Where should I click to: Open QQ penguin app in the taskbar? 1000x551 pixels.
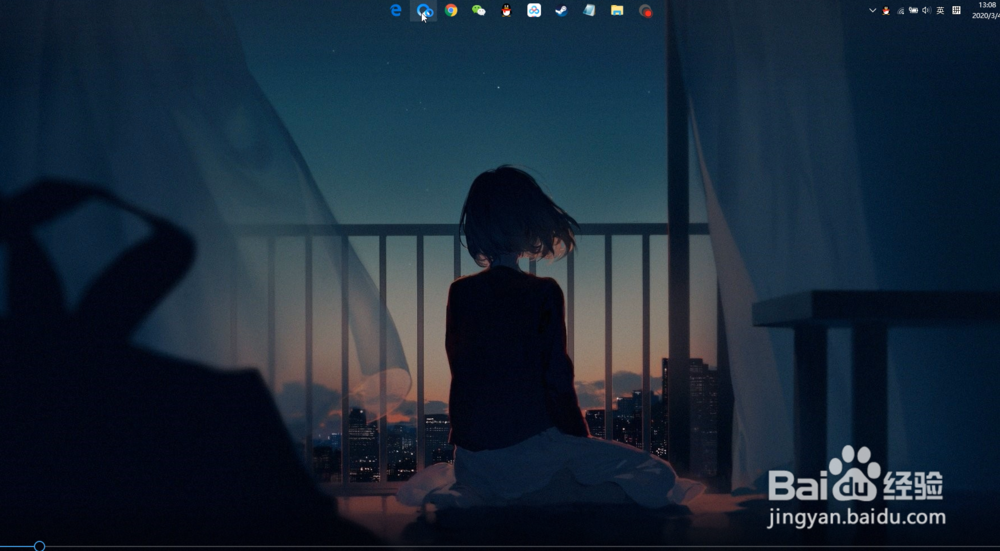click(506, 10)
